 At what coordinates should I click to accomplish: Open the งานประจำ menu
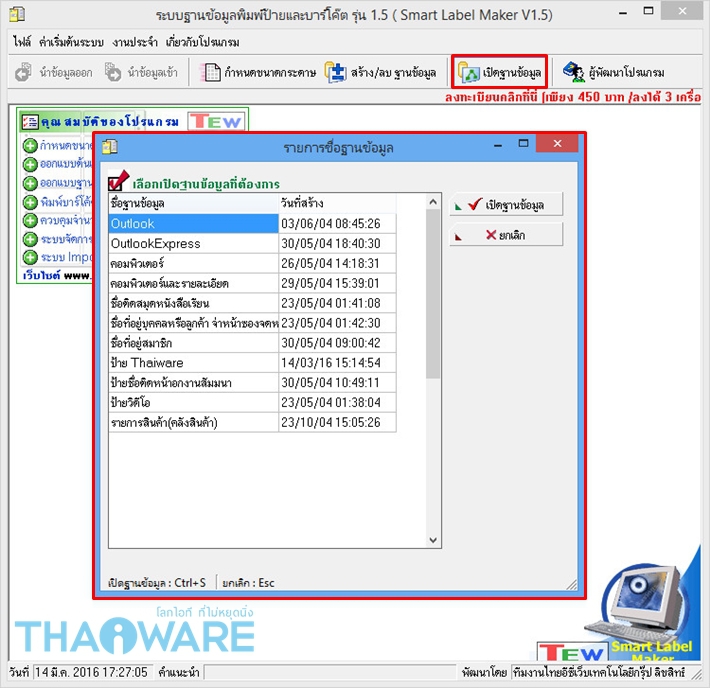point(135,42)
